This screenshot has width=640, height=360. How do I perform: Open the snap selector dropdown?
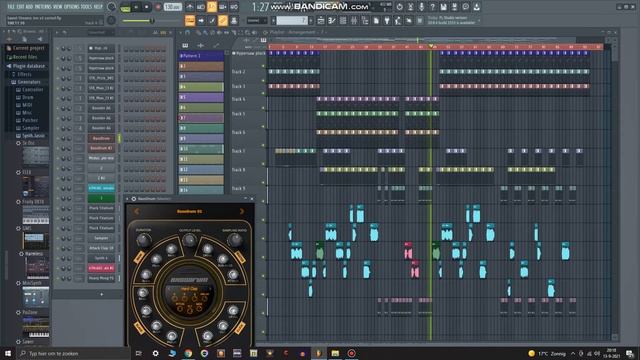coord(256,20)
